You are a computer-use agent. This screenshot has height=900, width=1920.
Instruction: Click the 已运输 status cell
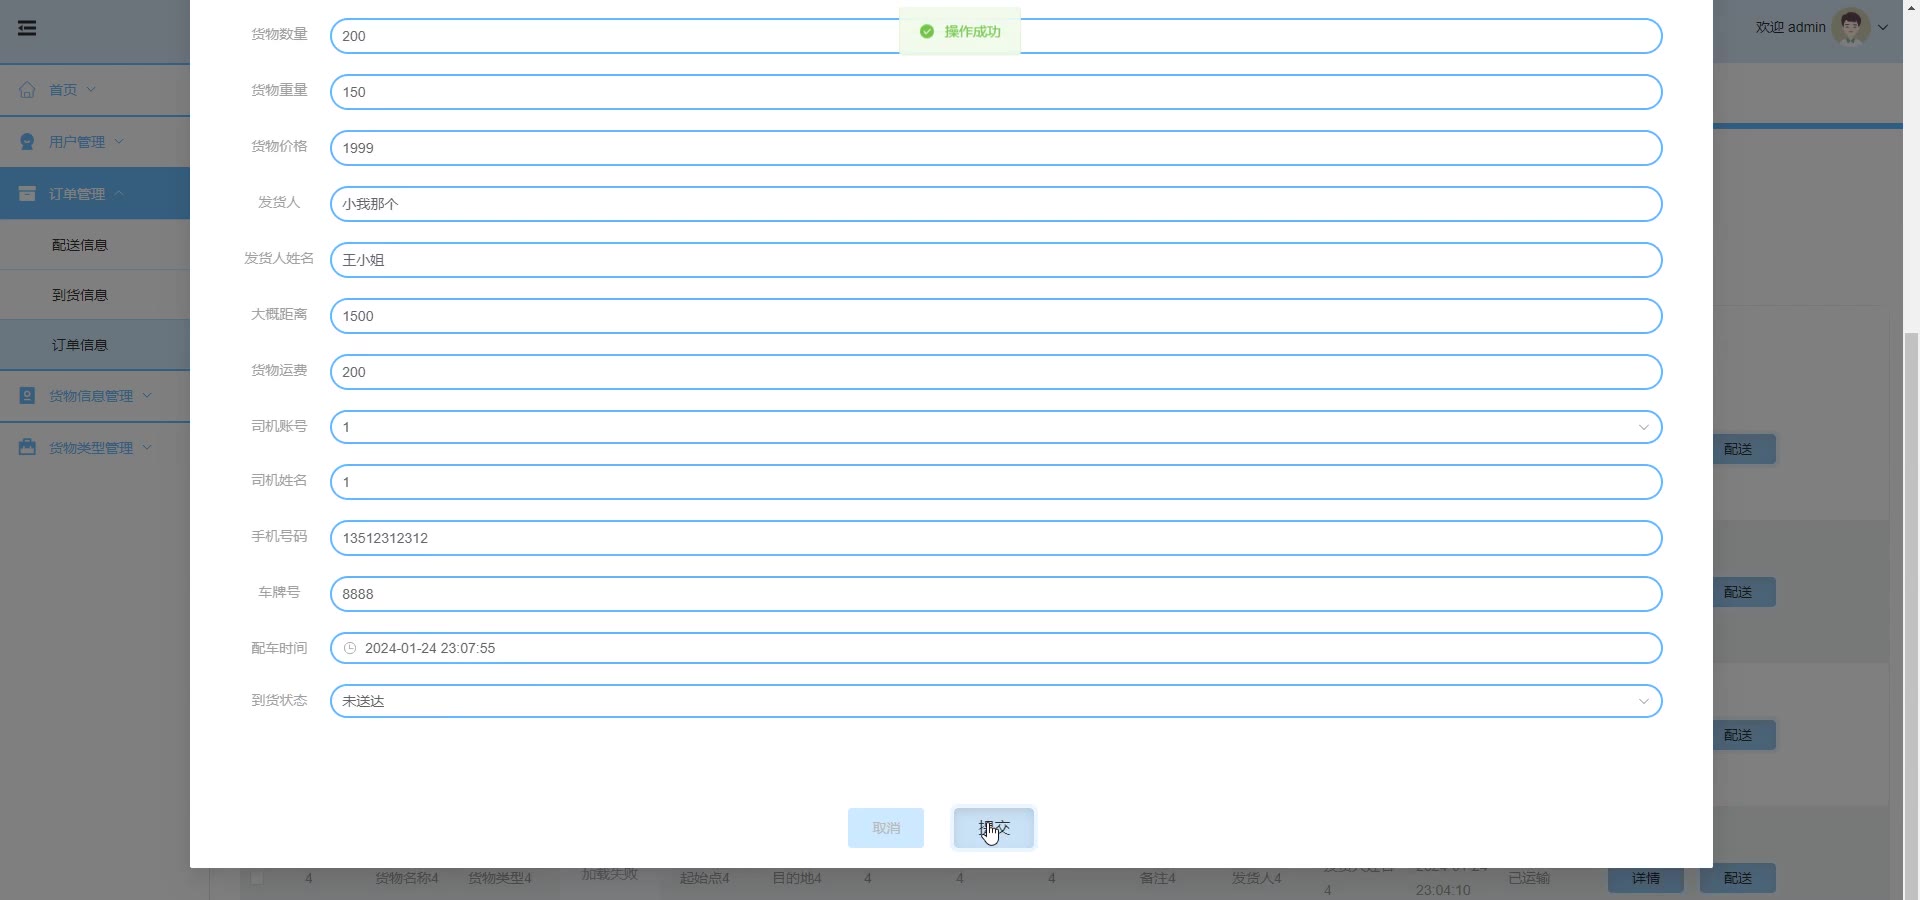(1529, 878)
